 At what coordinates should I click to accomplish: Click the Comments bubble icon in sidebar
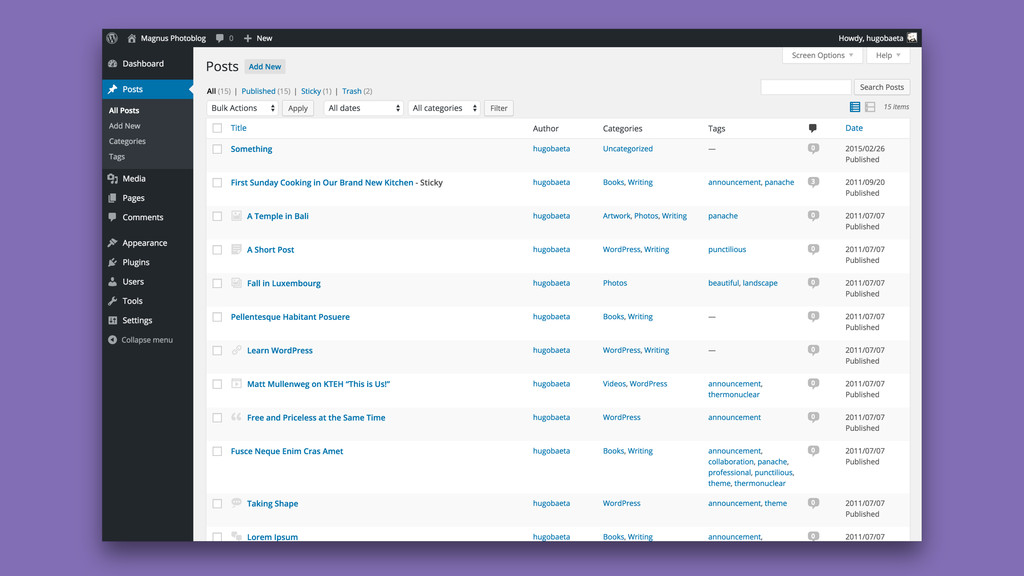(x=112, y=217)
